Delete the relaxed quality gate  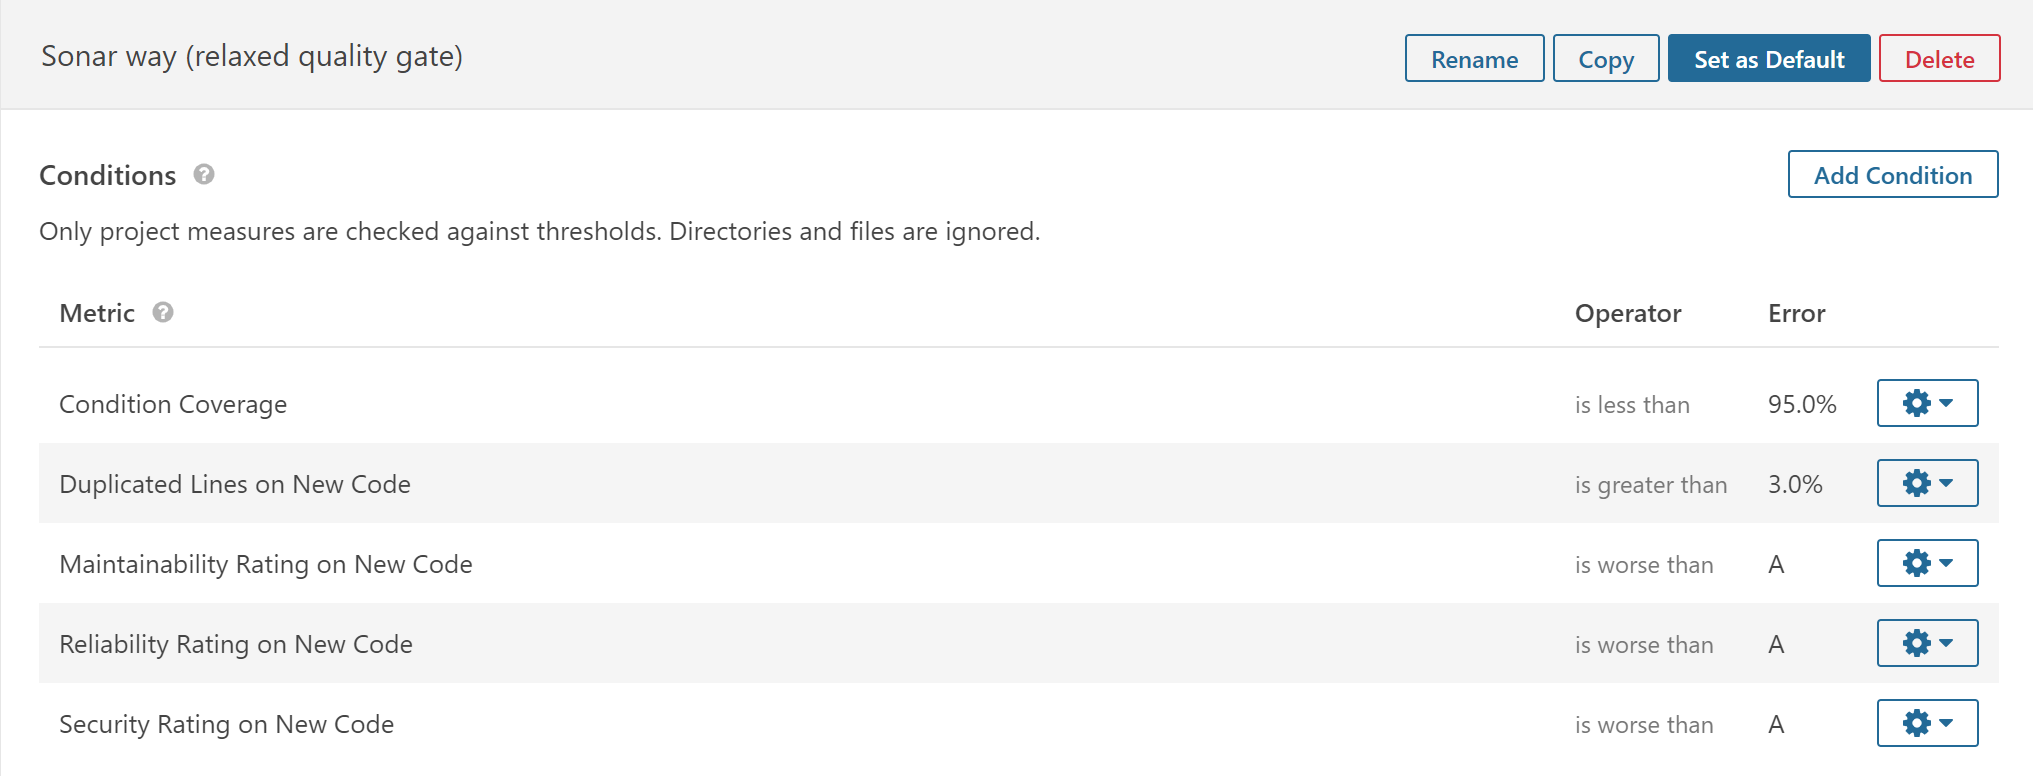tap(1938, 59)
